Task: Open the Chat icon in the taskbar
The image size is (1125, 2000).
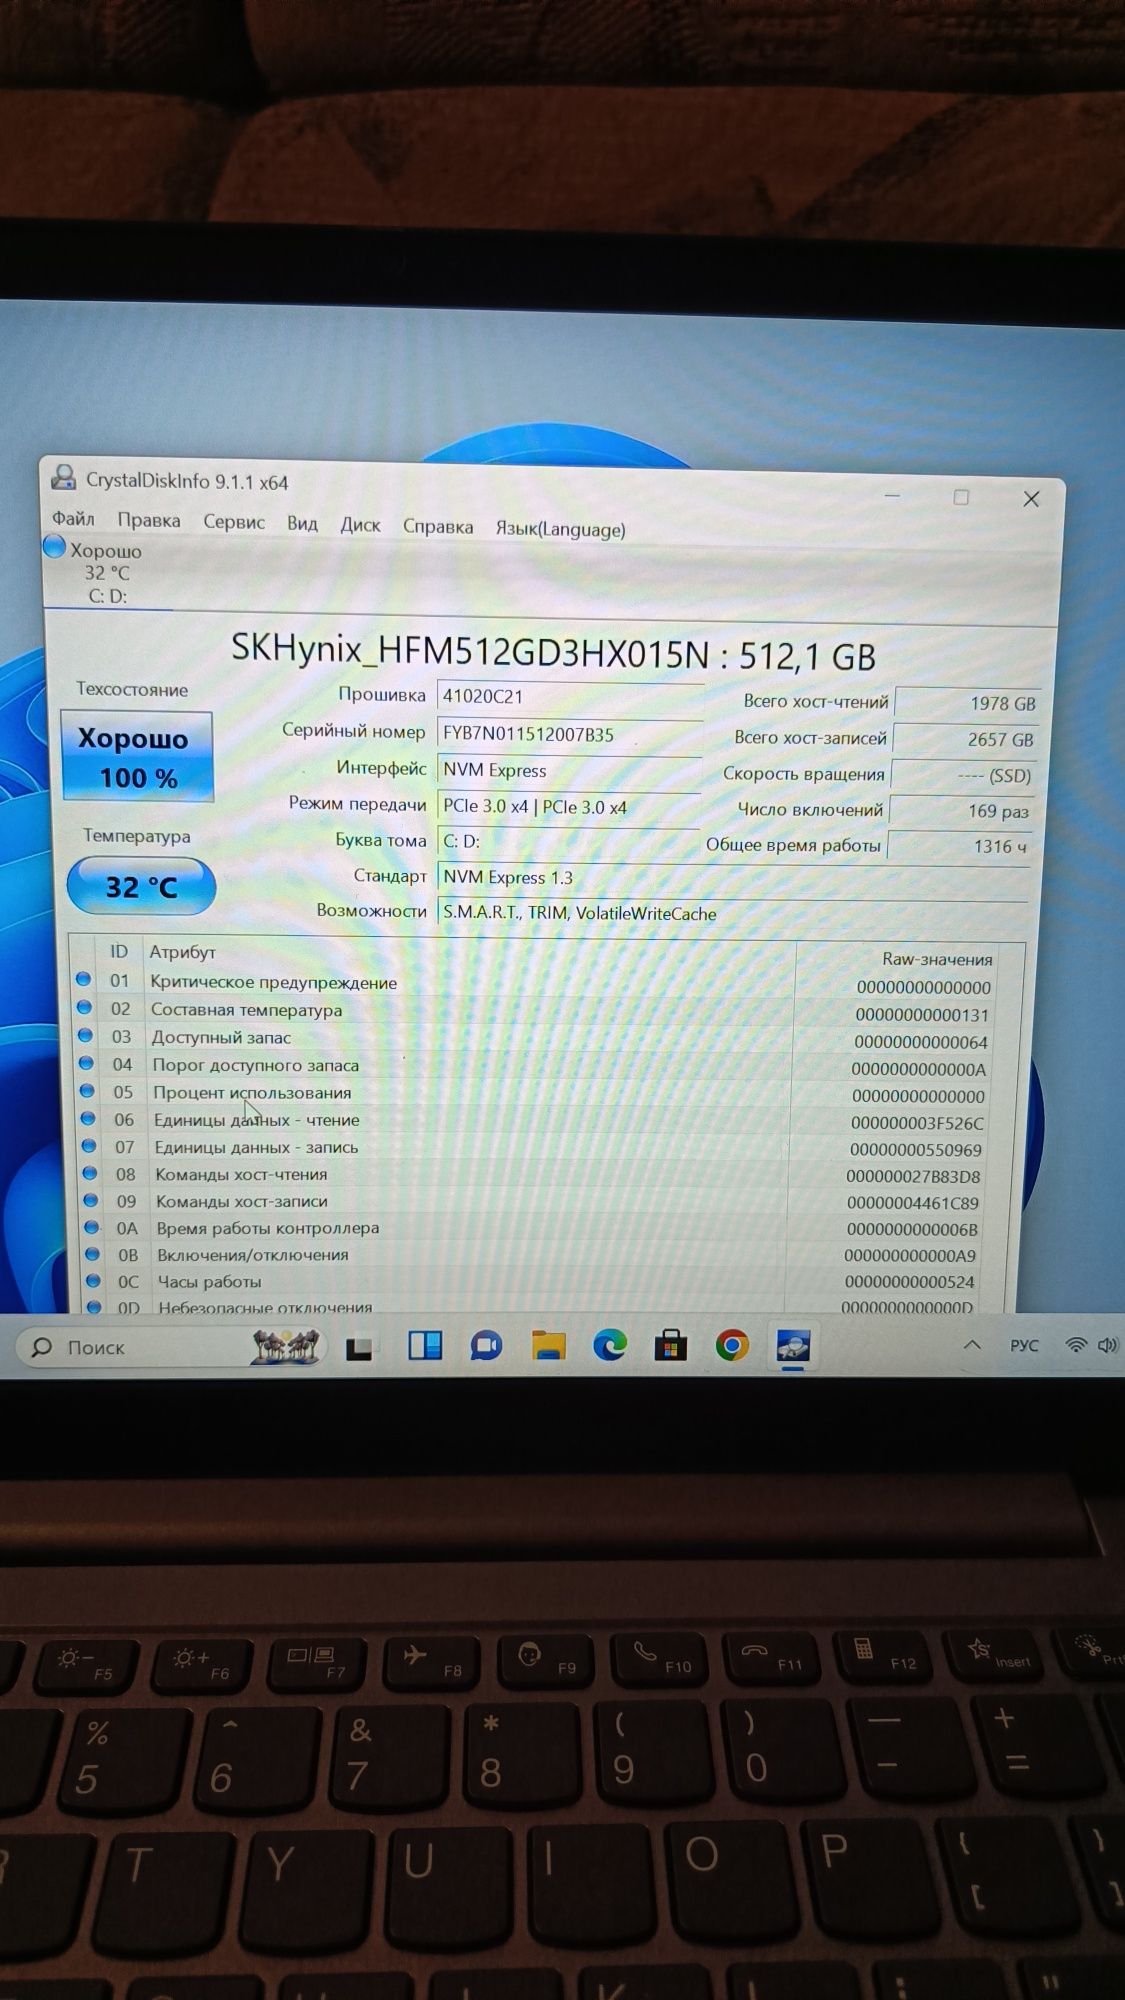Action: coord(486,1346)
